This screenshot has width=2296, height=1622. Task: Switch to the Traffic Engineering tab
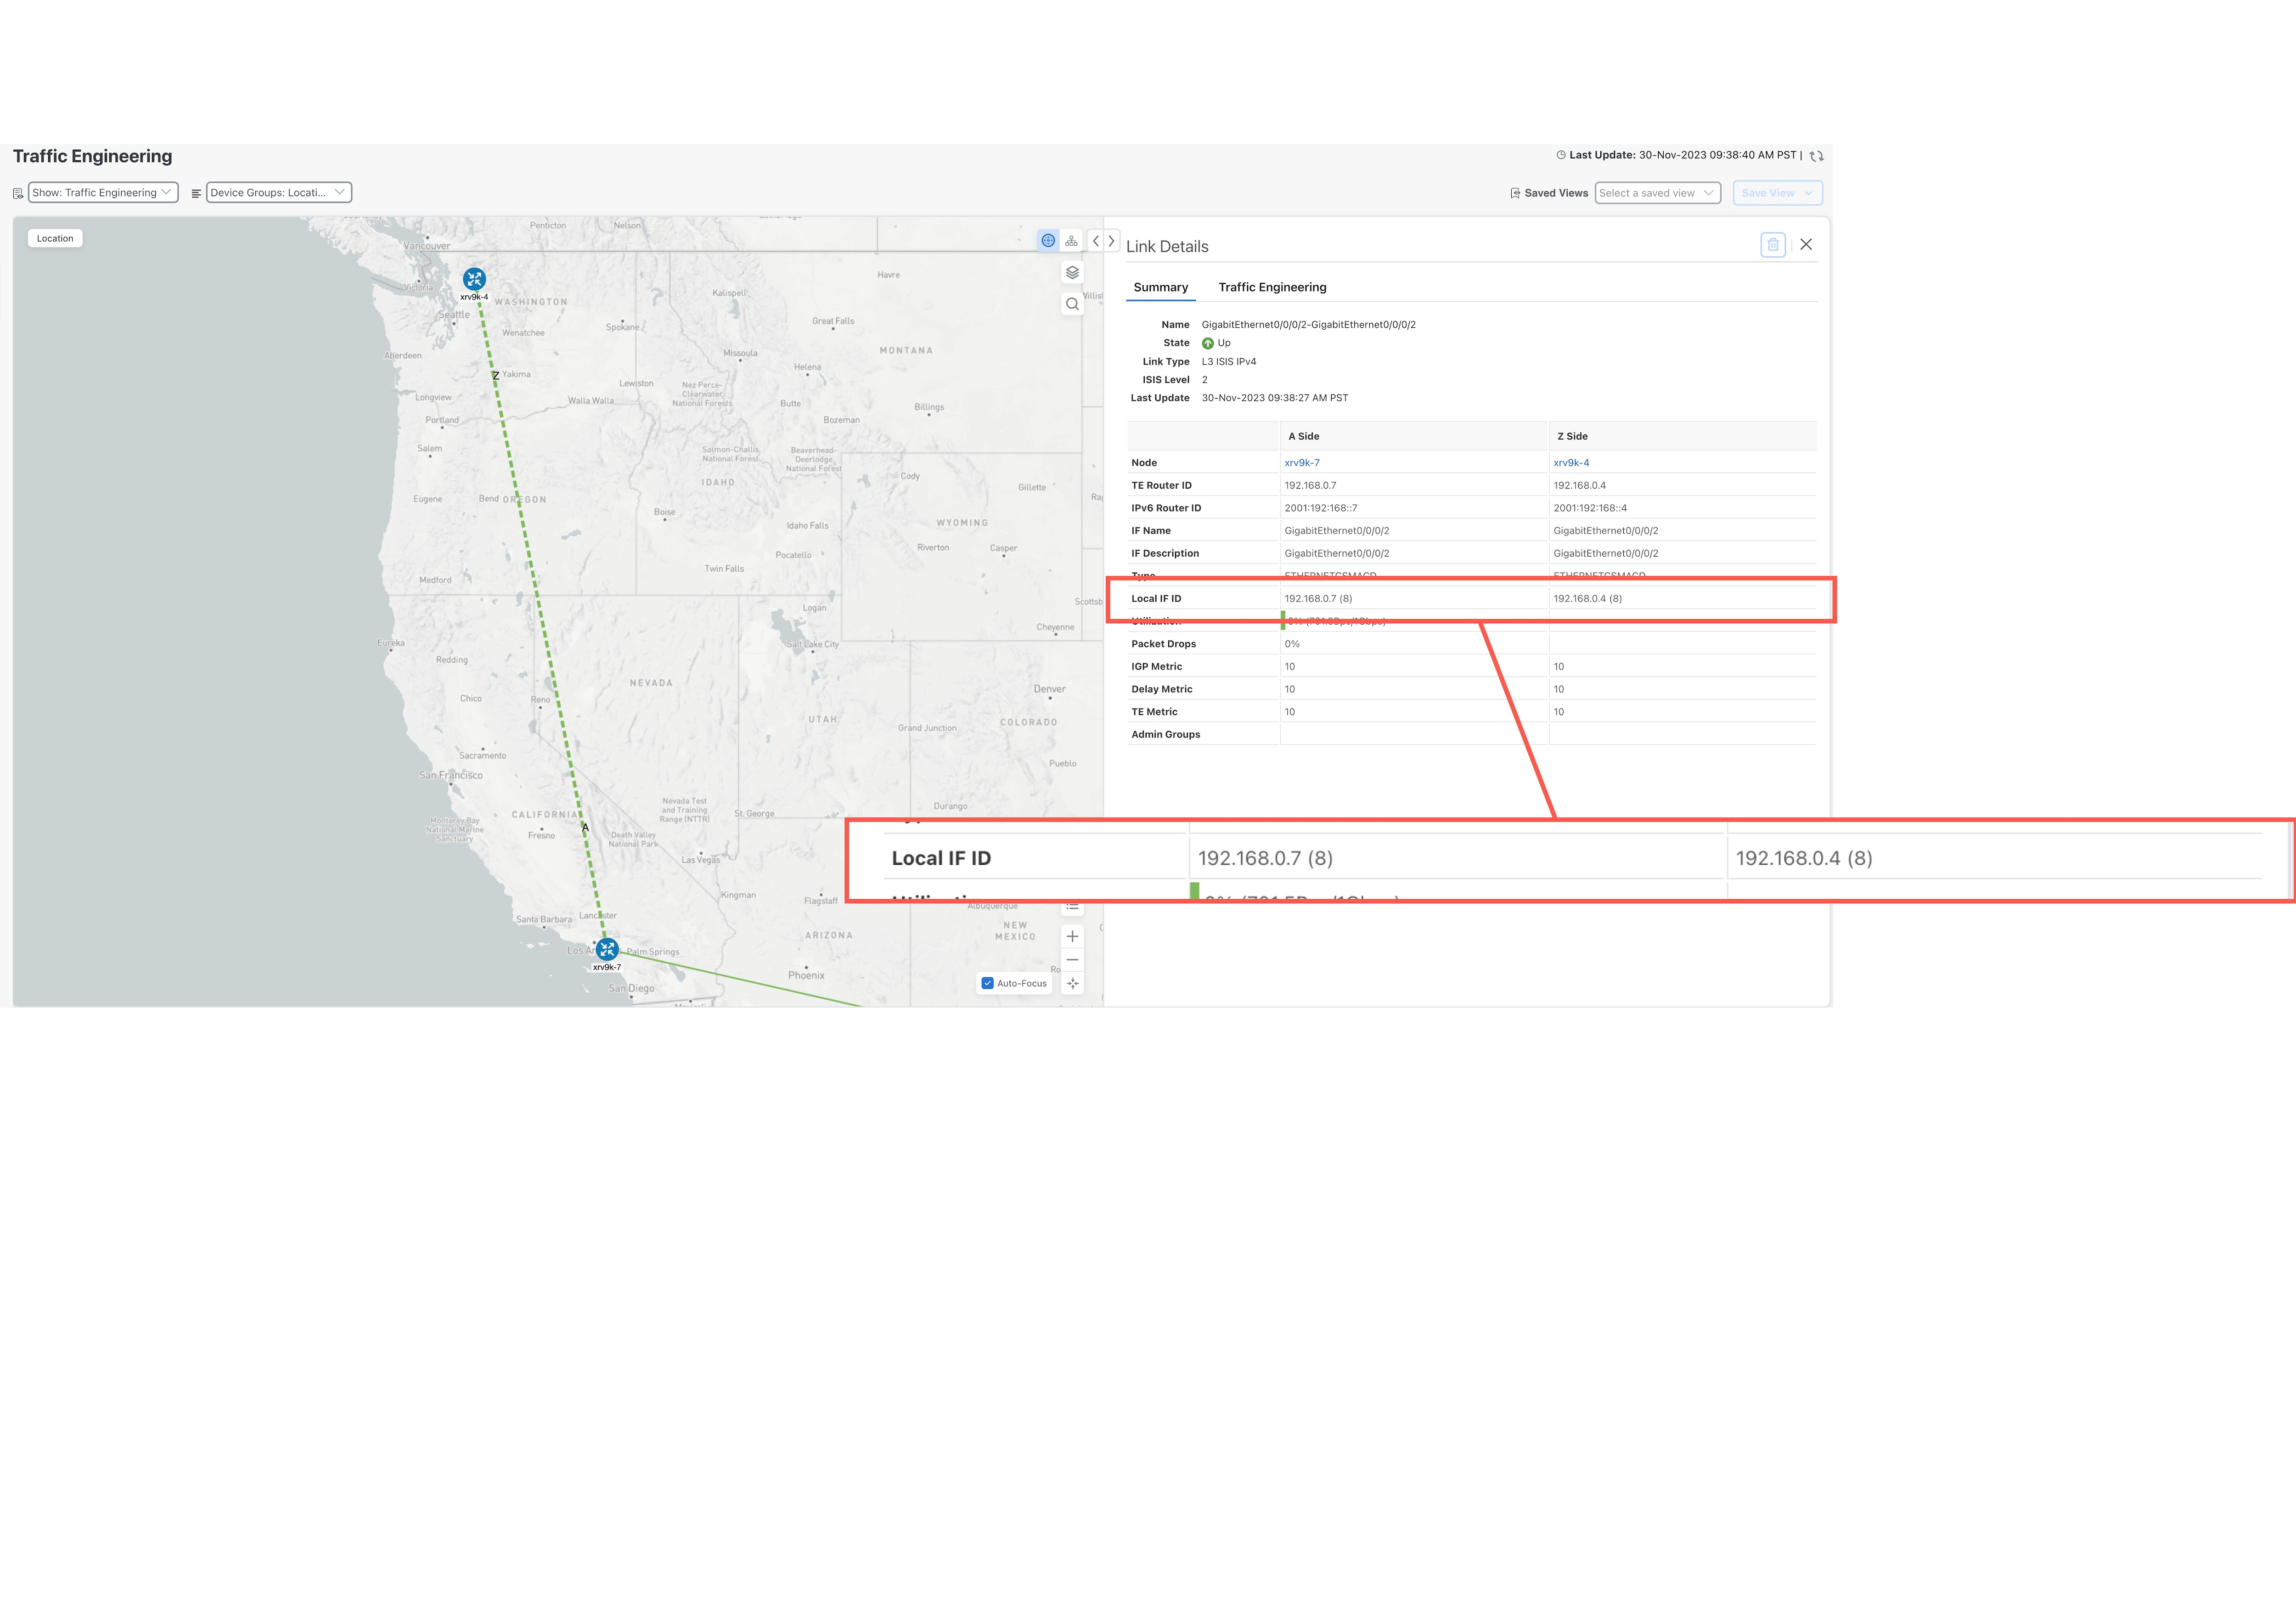[1272, 287]
